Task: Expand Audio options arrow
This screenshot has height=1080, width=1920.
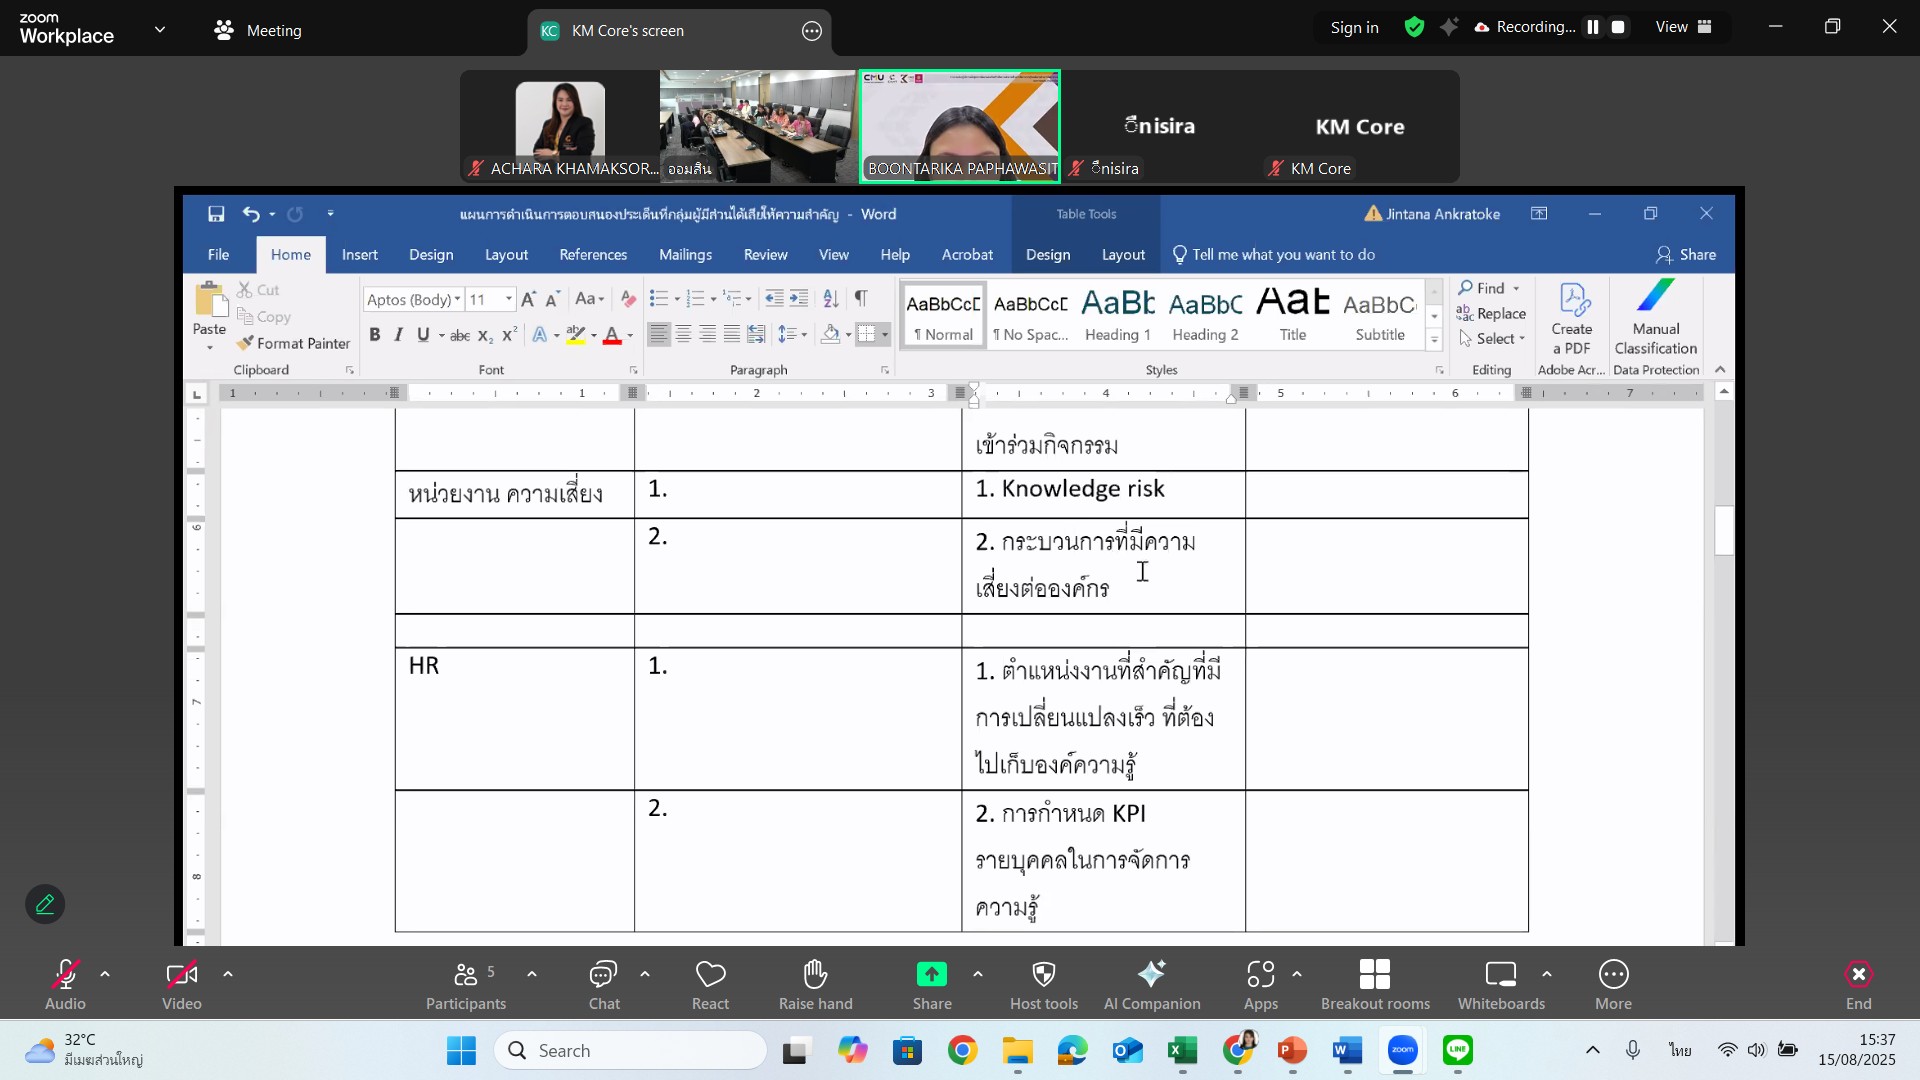Action: 105,974
